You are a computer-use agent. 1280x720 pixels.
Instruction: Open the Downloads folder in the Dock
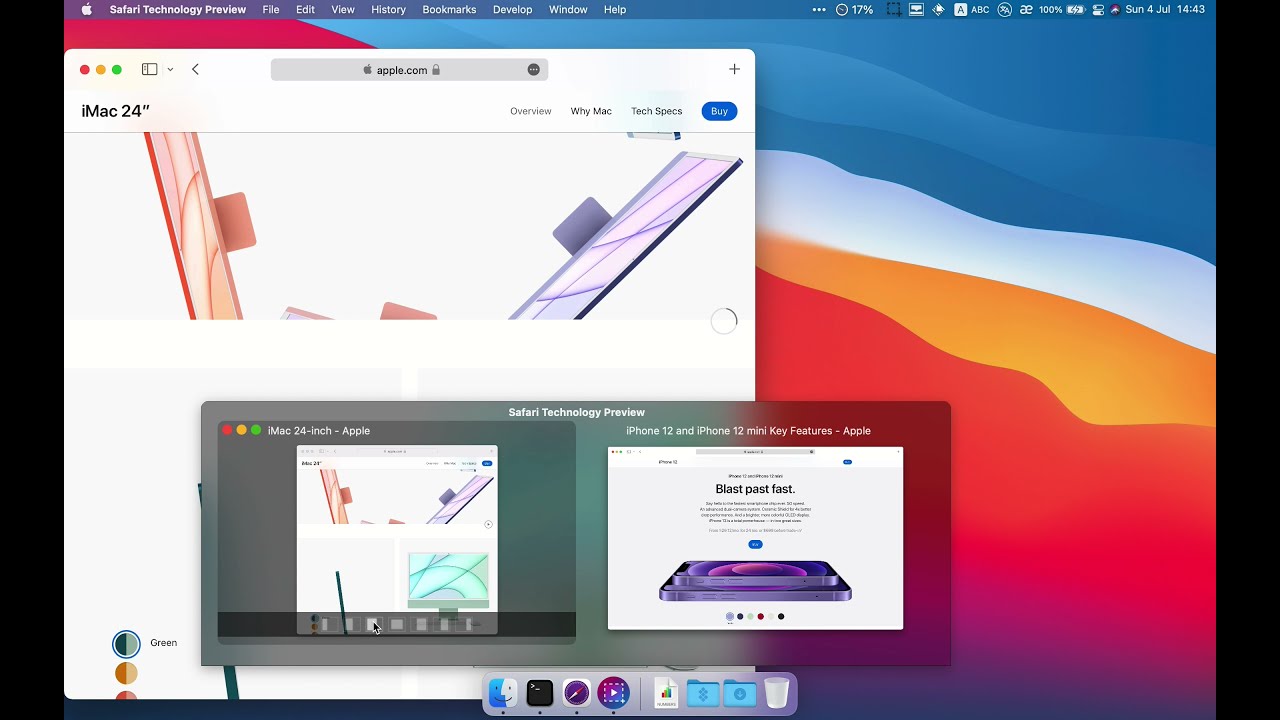pyautogui.click(x=740, y=693)
